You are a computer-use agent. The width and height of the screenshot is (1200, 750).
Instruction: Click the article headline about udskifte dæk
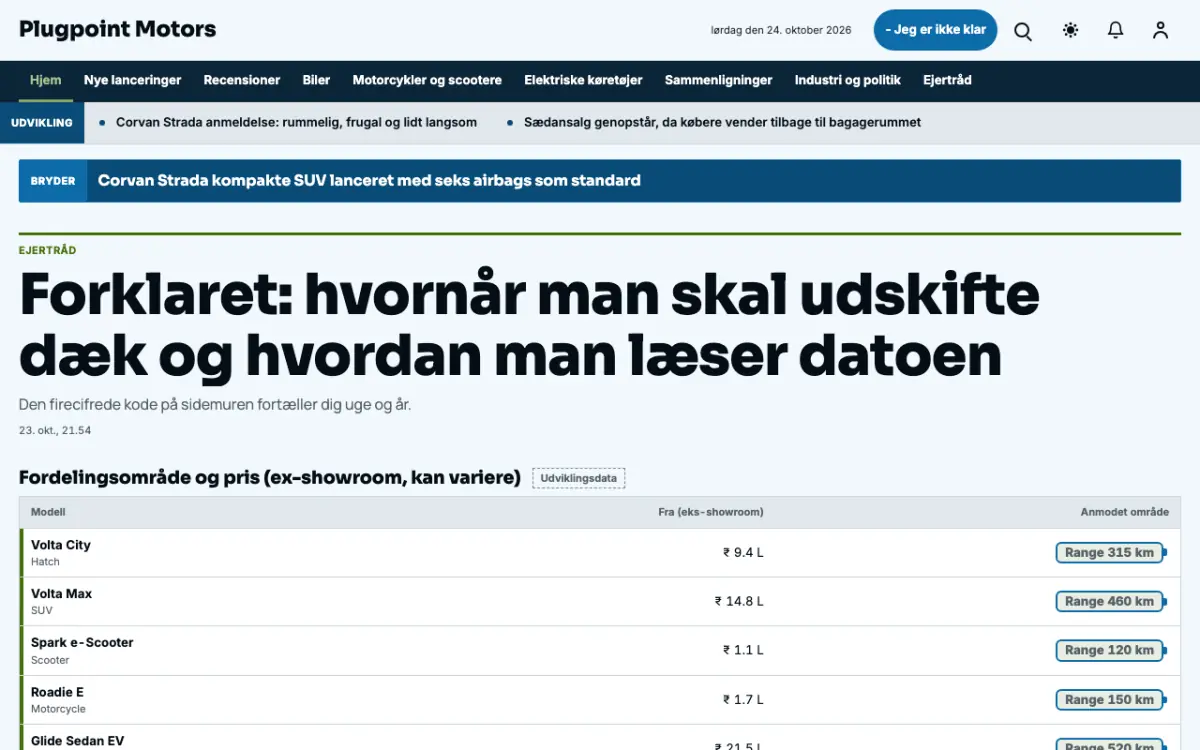click(530, 324)
